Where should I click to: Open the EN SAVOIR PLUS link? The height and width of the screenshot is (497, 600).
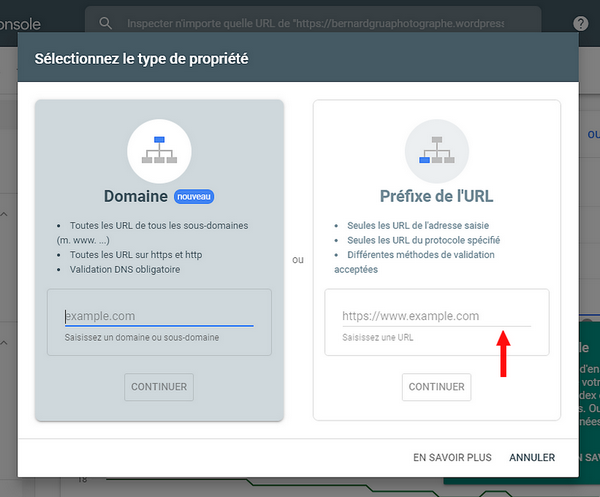452,457
